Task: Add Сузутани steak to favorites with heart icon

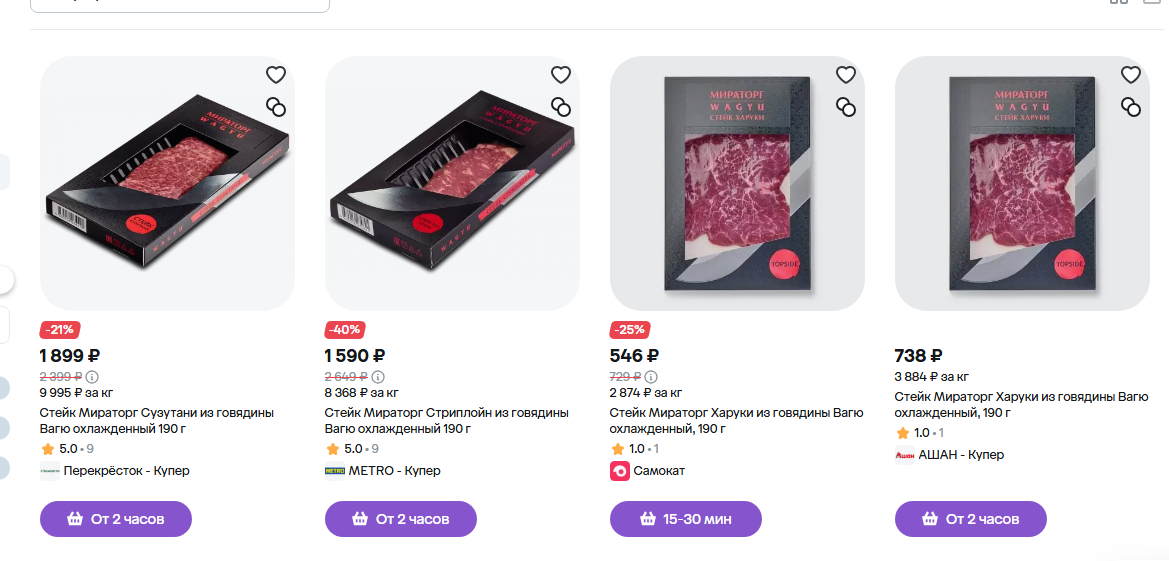Action: pyautogui.click(x=276, y=75)
